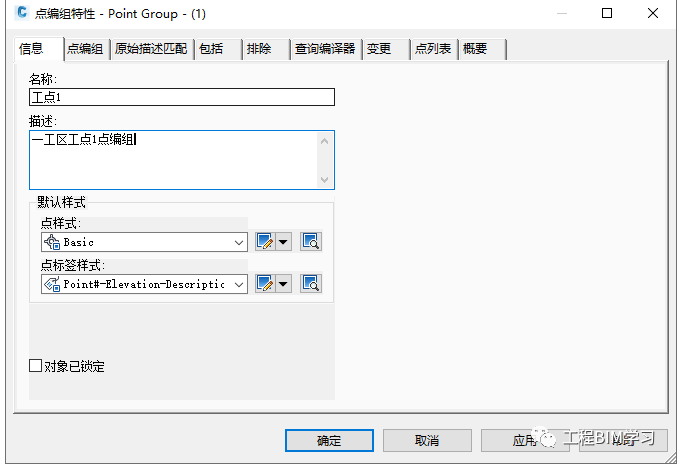Click the point label style detail preview icon
Screen dimensions: 677x467
pos(311,284)
